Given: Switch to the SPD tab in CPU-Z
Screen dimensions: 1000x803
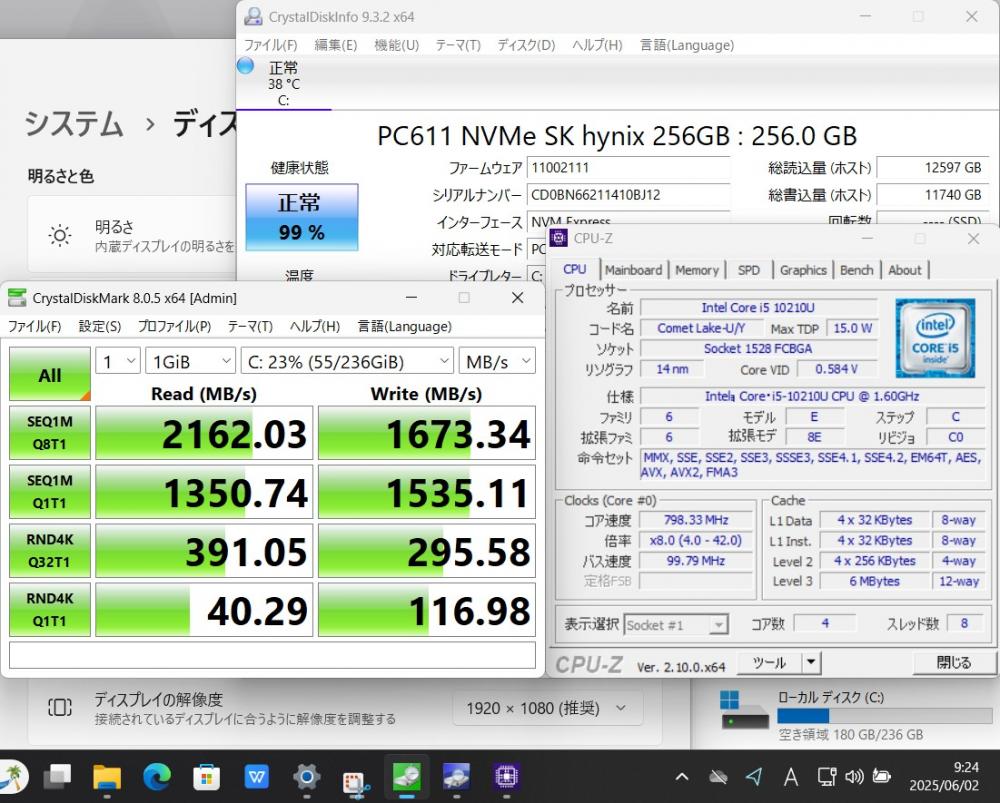Looking at the screenshot, I should click(x=749, y=270).
